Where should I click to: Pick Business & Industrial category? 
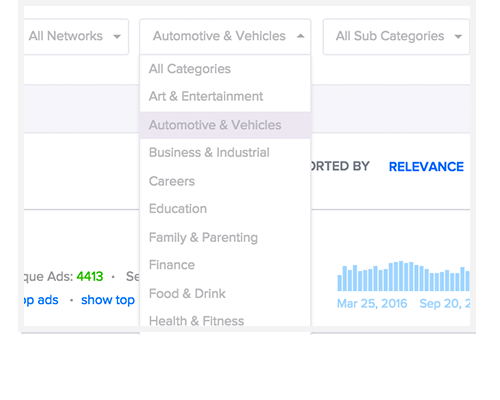pyautogui.click(x=225, y=153)
